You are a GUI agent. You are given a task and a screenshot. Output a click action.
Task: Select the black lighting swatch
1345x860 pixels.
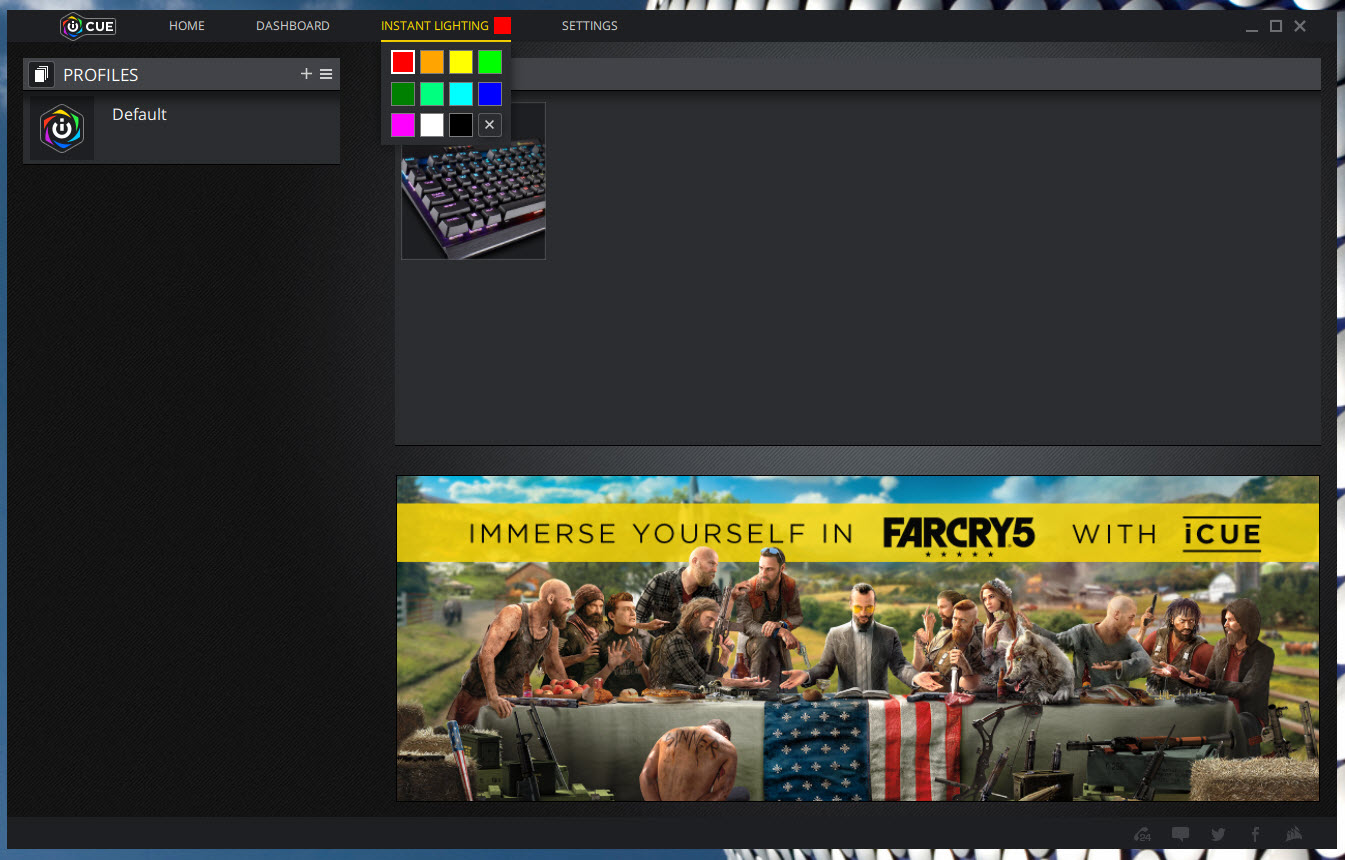[x=461, y=125]
